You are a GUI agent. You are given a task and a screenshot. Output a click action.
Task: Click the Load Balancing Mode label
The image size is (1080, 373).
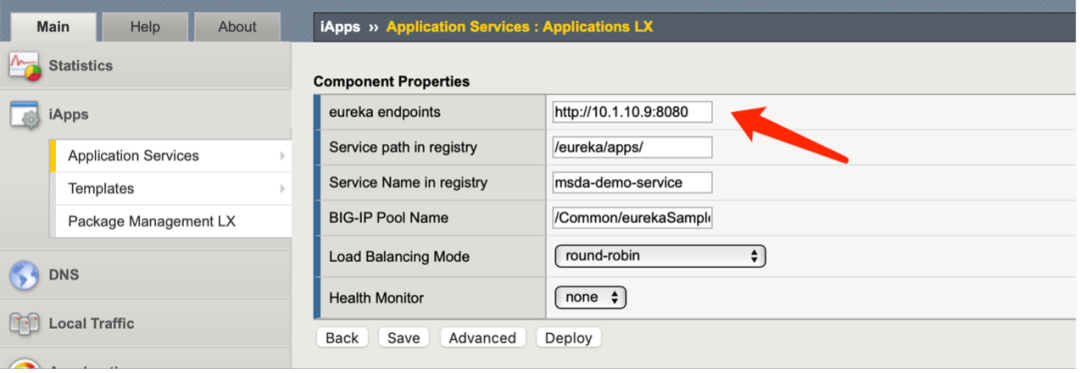point(399,257)
